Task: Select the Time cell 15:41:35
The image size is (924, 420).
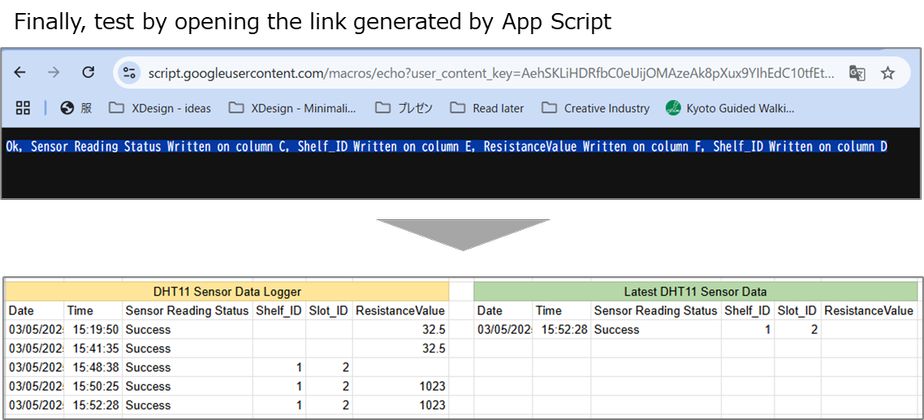Action: [x=93, y=348]
